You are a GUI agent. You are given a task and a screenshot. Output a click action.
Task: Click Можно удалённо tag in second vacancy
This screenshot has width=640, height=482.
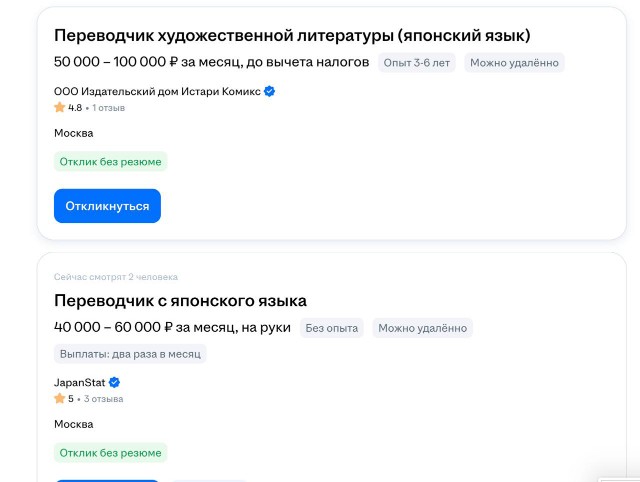422,328
